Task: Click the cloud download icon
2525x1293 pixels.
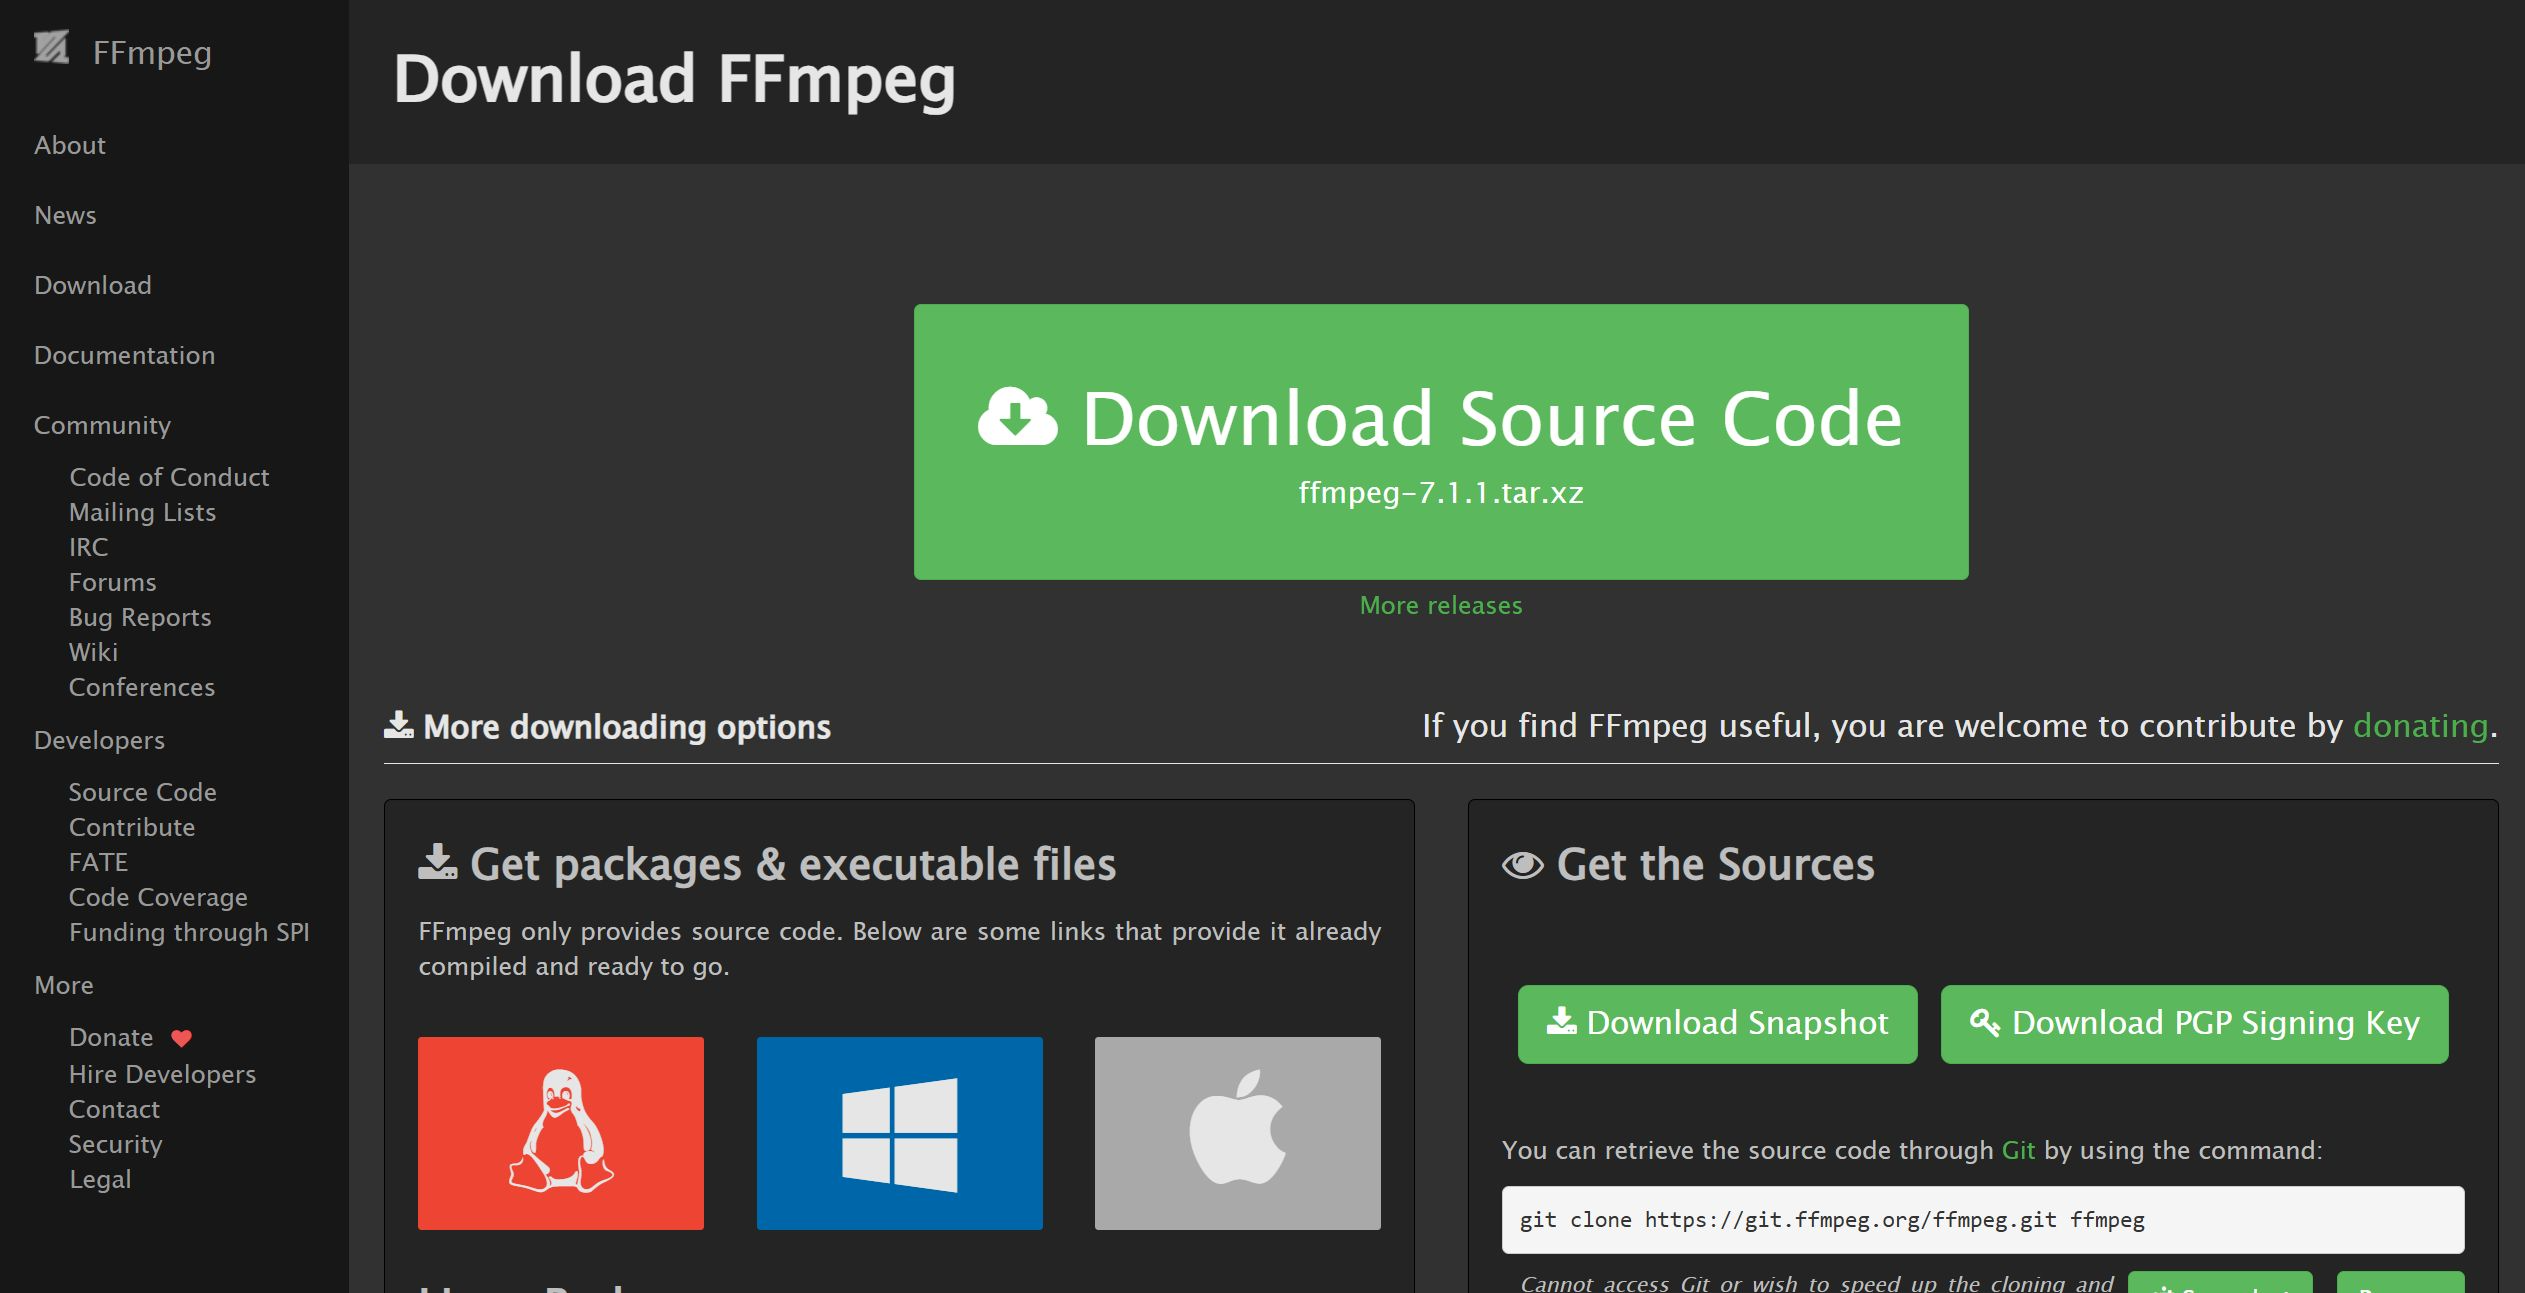Action: [x=1016, y=418]
